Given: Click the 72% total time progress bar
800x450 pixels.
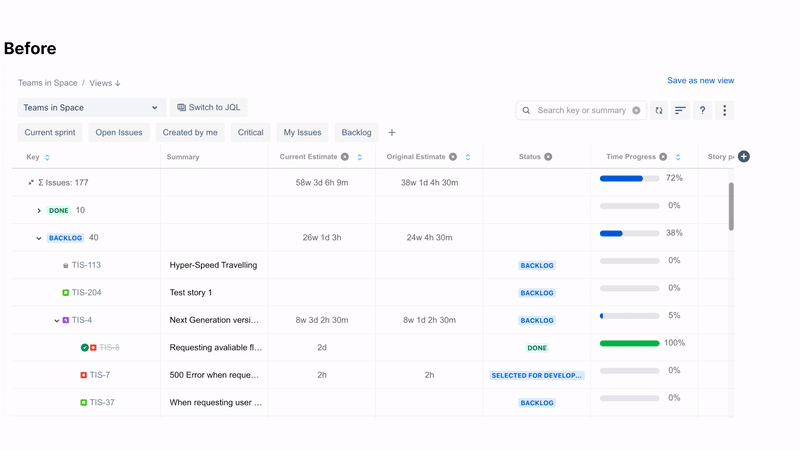Looking at the screenshot, I should (630, 179).
